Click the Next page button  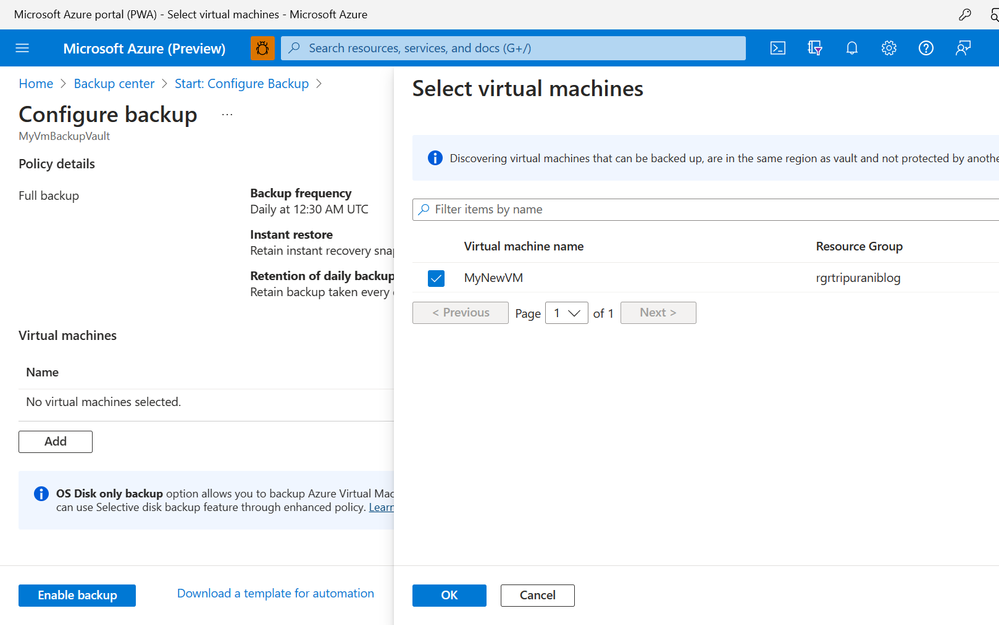[658, 313]
